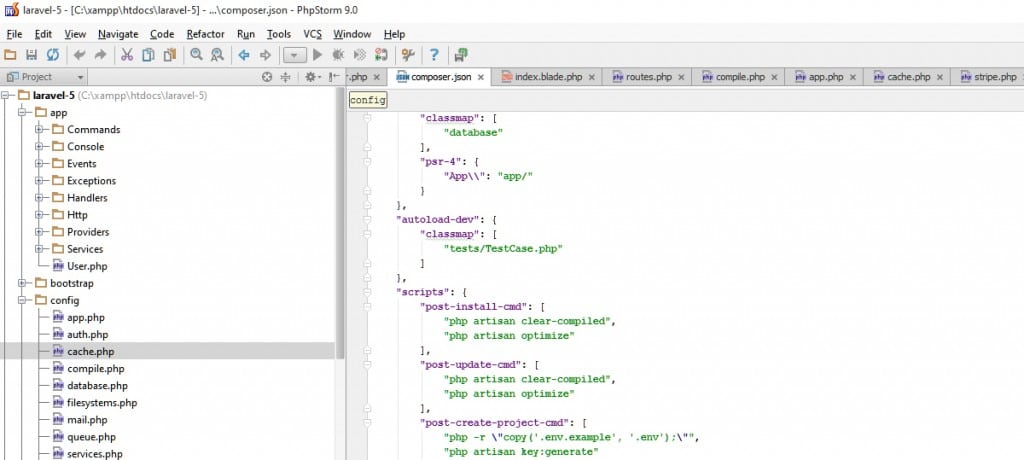Open the Refactor menu
Viewport: 1024px width, 460px height.
coord(205,34)
